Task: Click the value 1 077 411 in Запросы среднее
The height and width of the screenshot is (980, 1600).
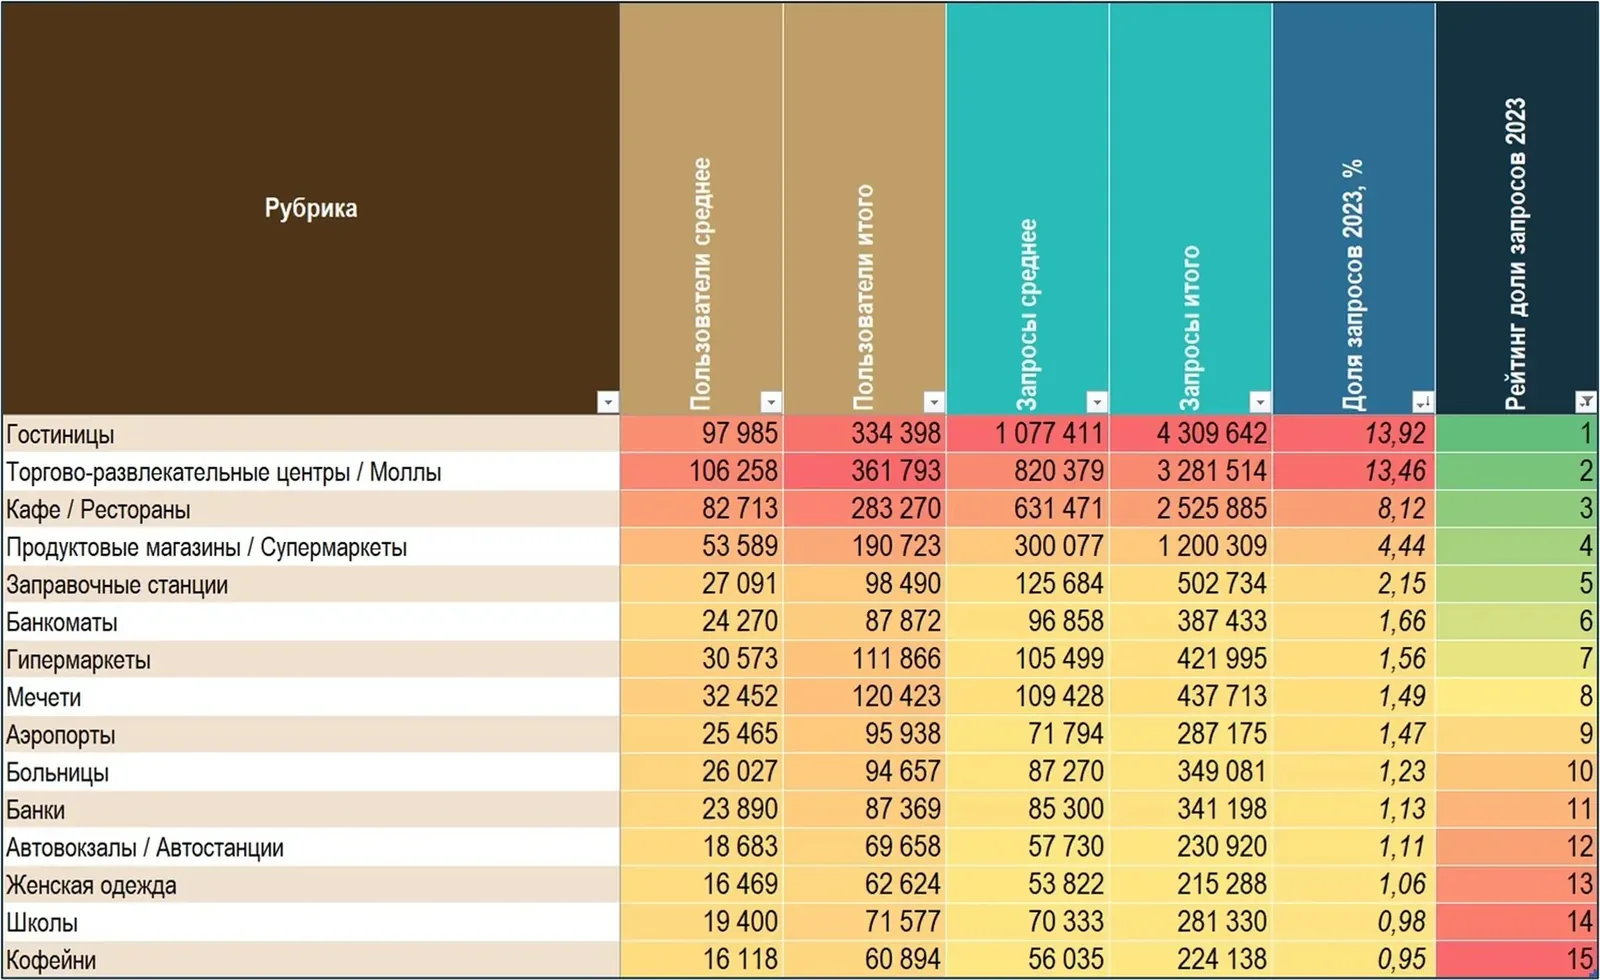Action: pos(1027,434)
